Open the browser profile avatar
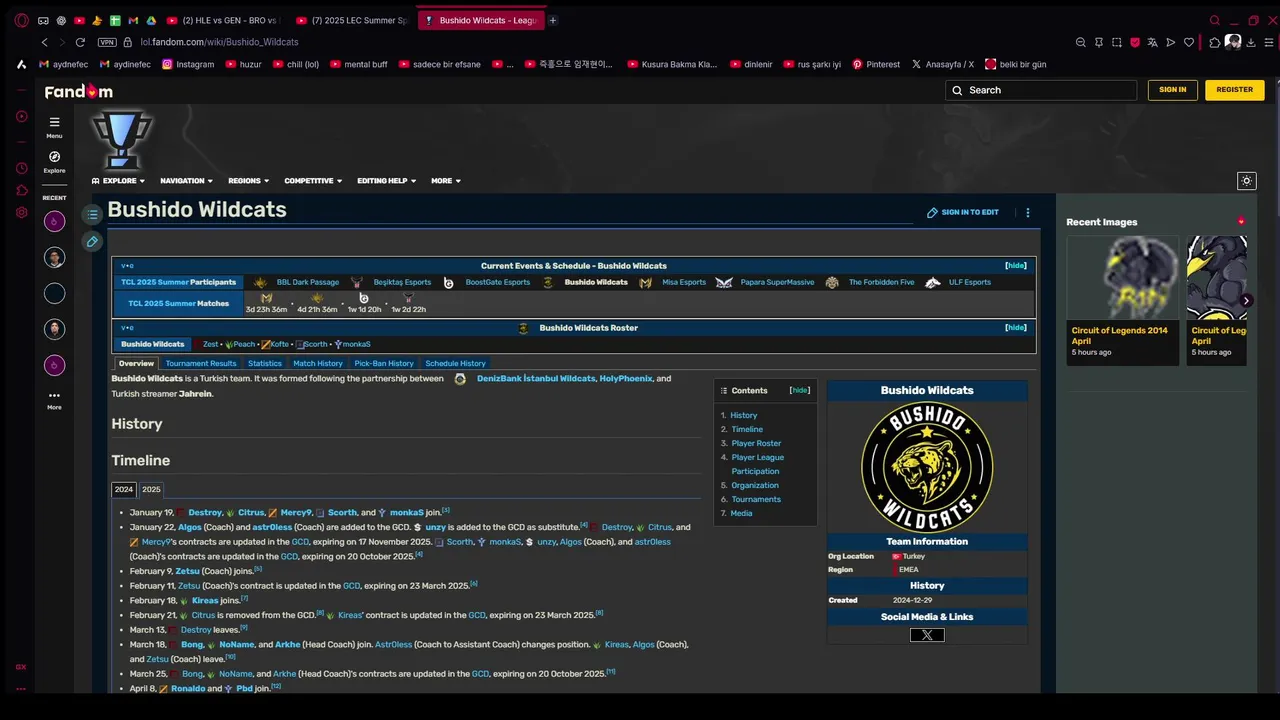This screenshot has height=720, width=1280. point(1233,42)
